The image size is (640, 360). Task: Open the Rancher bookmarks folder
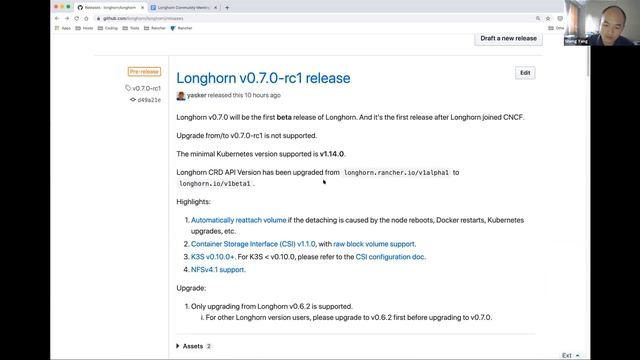[x=155, y=28]
